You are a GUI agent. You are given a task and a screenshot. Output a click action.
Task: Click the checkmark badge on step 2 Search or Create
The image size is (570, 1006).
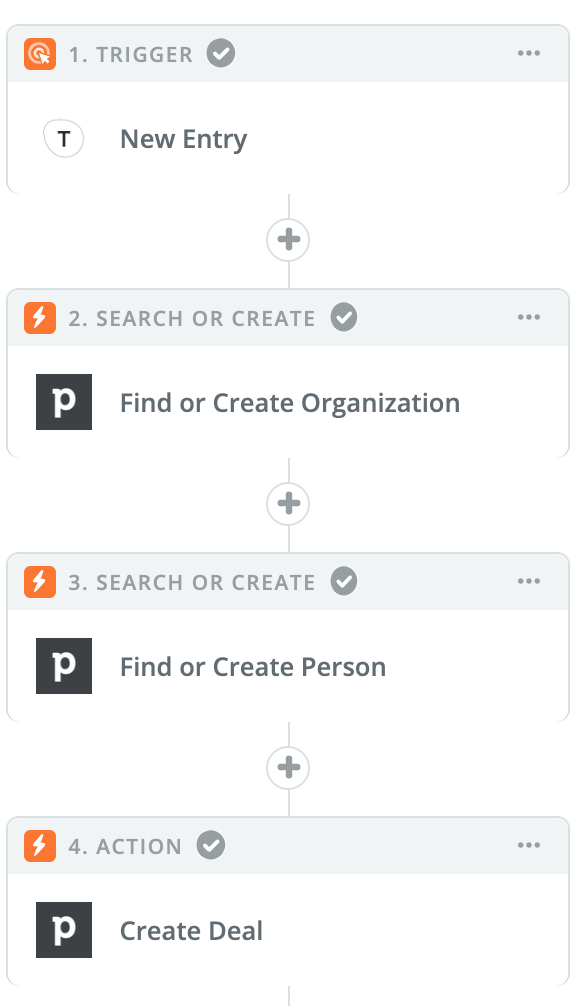(344, 317)
